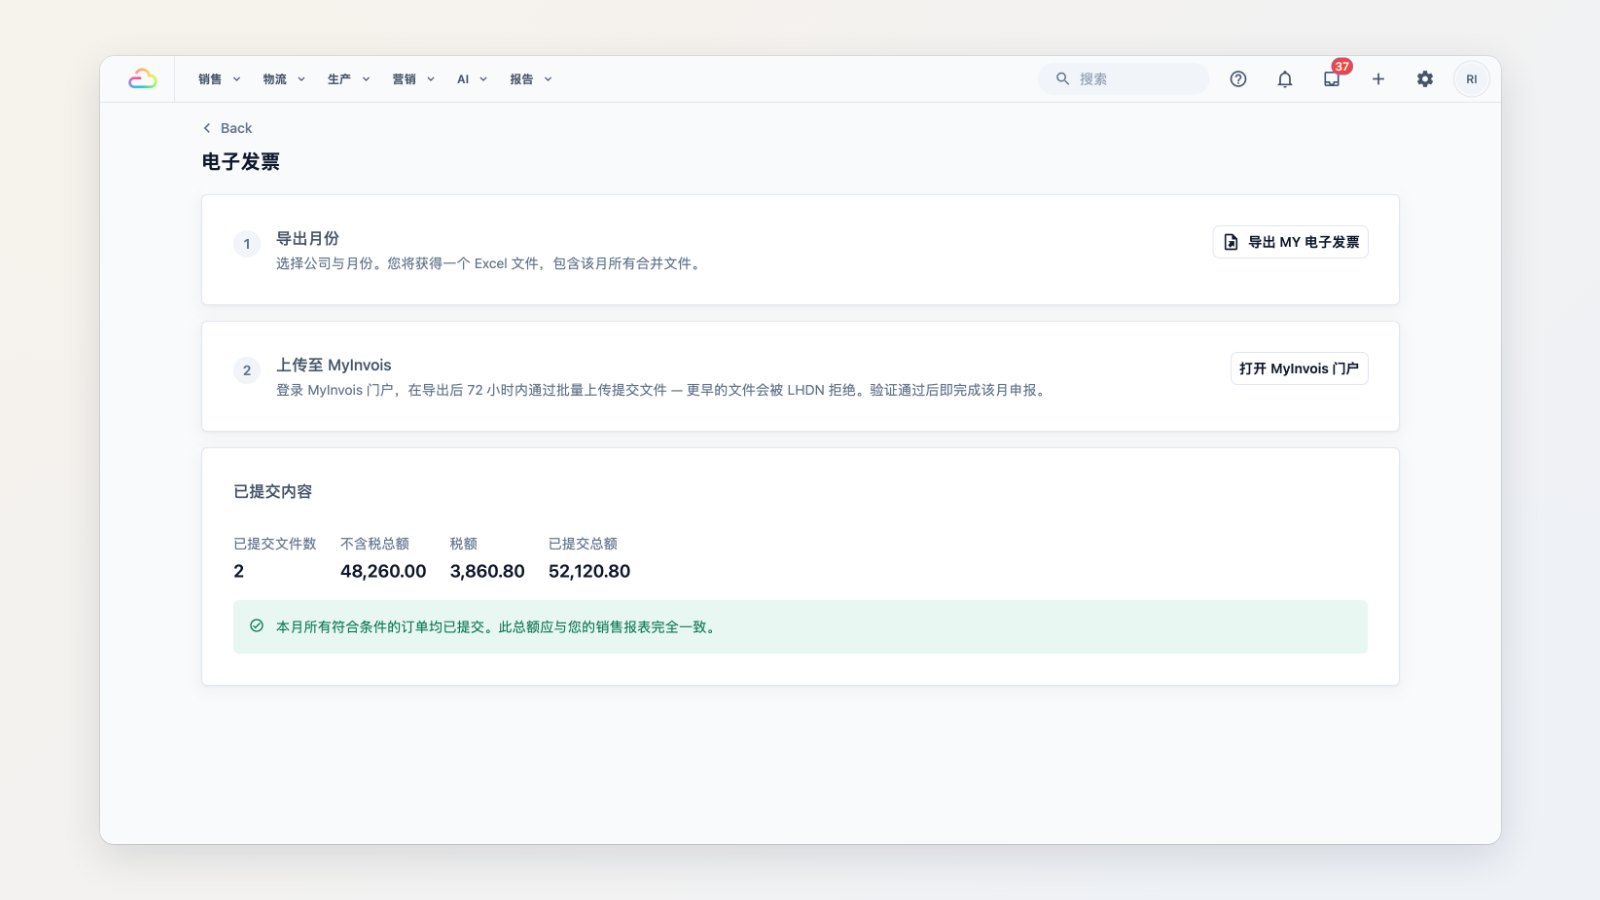Click the 电子发票 page title
Image resolution: width=1600 pixels, height=900 pixels.
pos(241,161)
